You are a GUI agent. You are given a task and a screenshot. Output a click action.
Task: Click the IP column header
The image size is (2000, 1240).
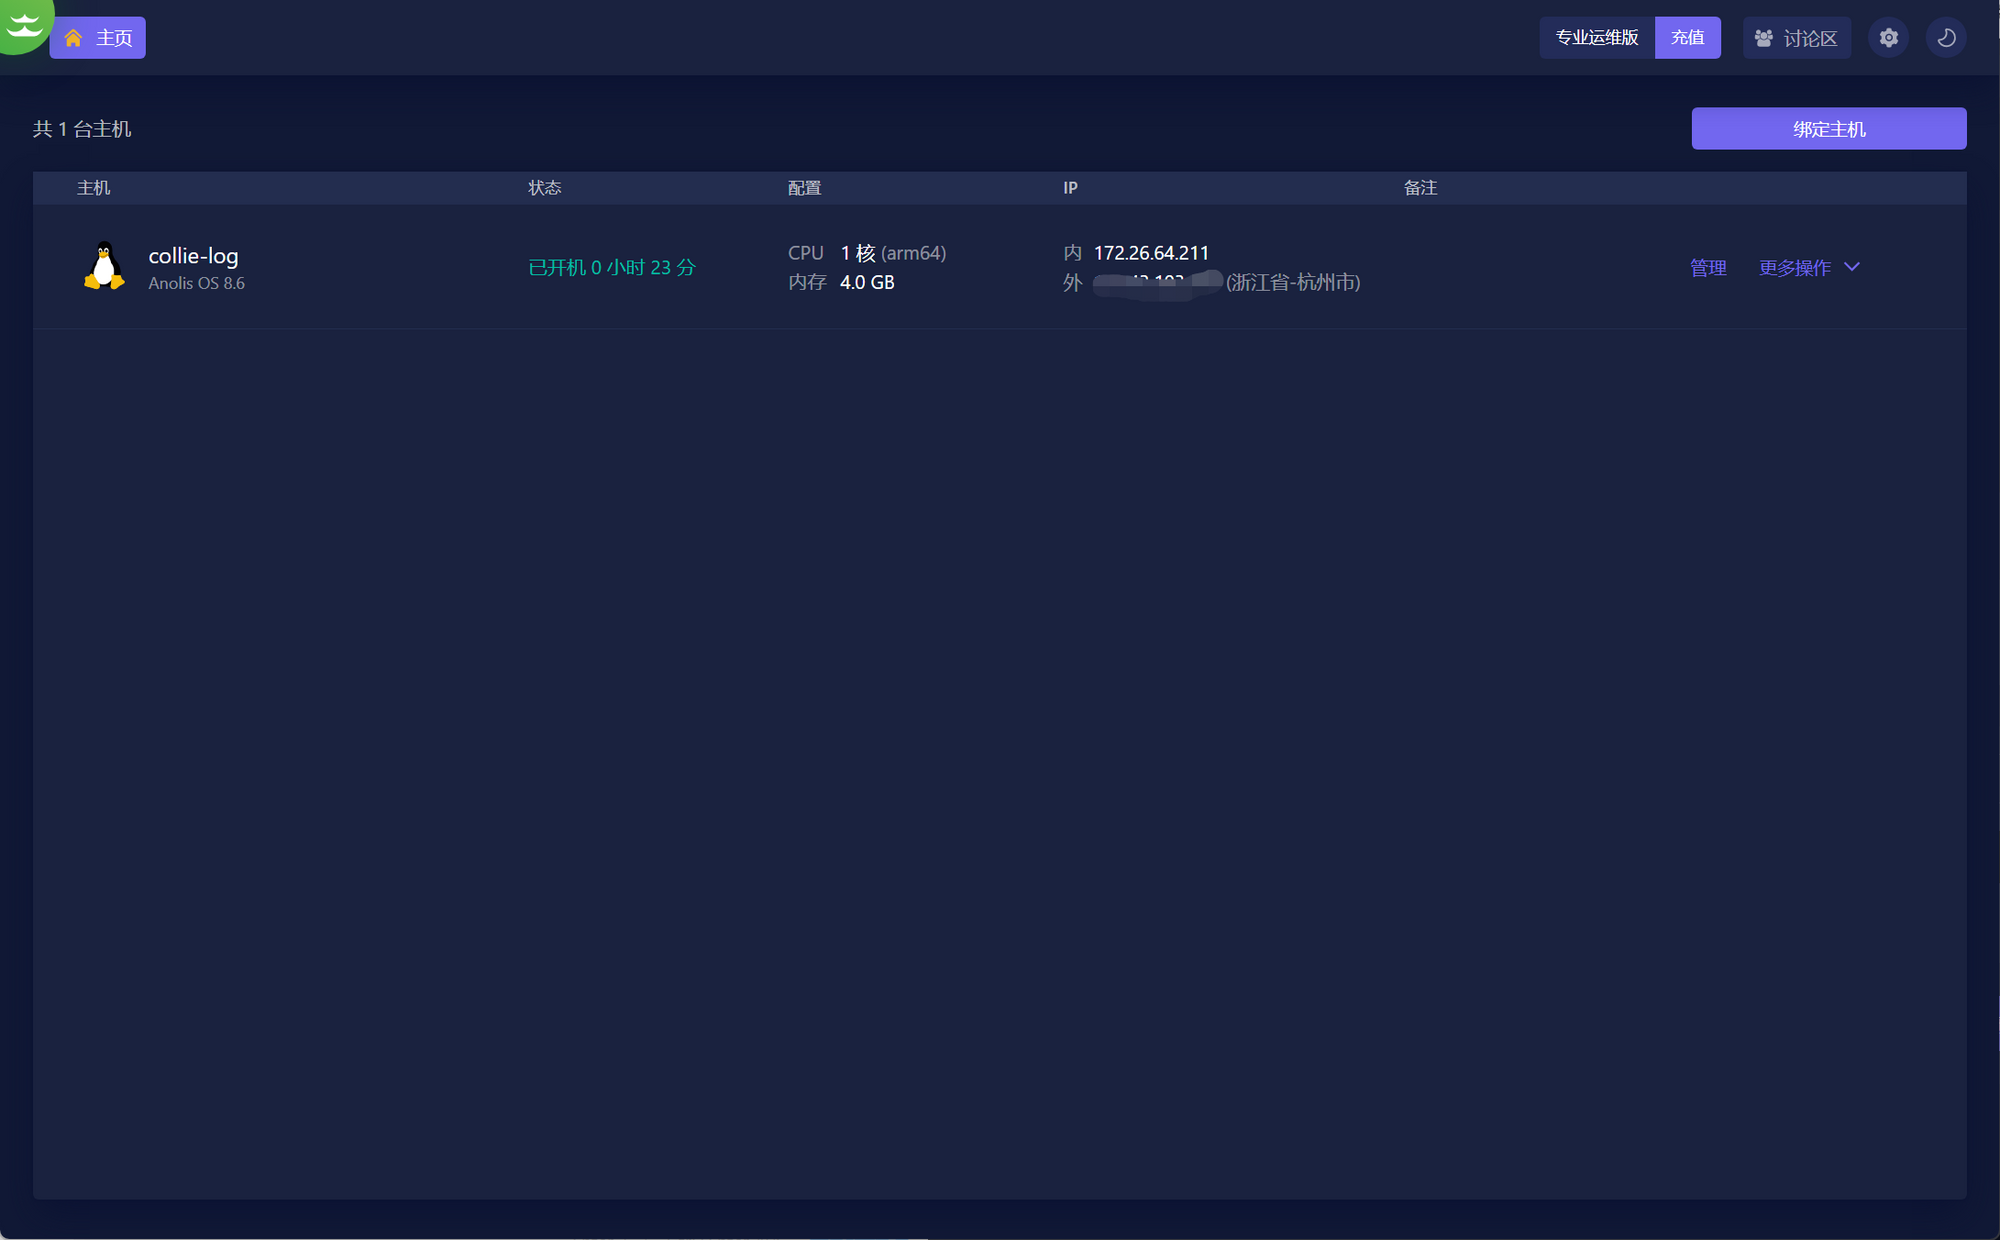(1070, 188)
